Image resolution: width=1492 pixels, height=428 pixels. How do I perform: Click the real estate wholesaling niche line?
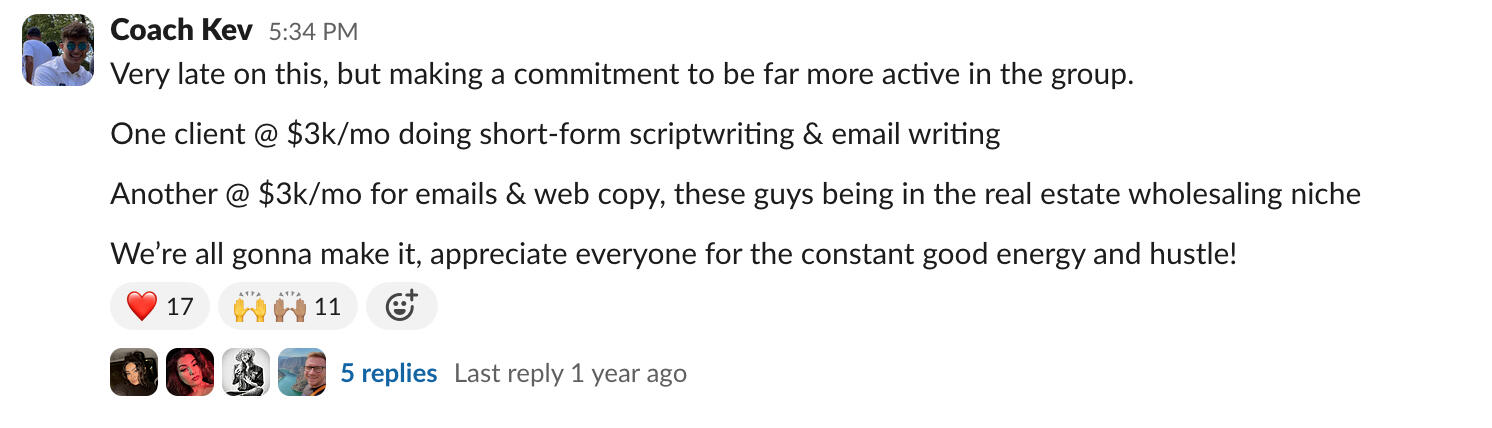point(735,194)
